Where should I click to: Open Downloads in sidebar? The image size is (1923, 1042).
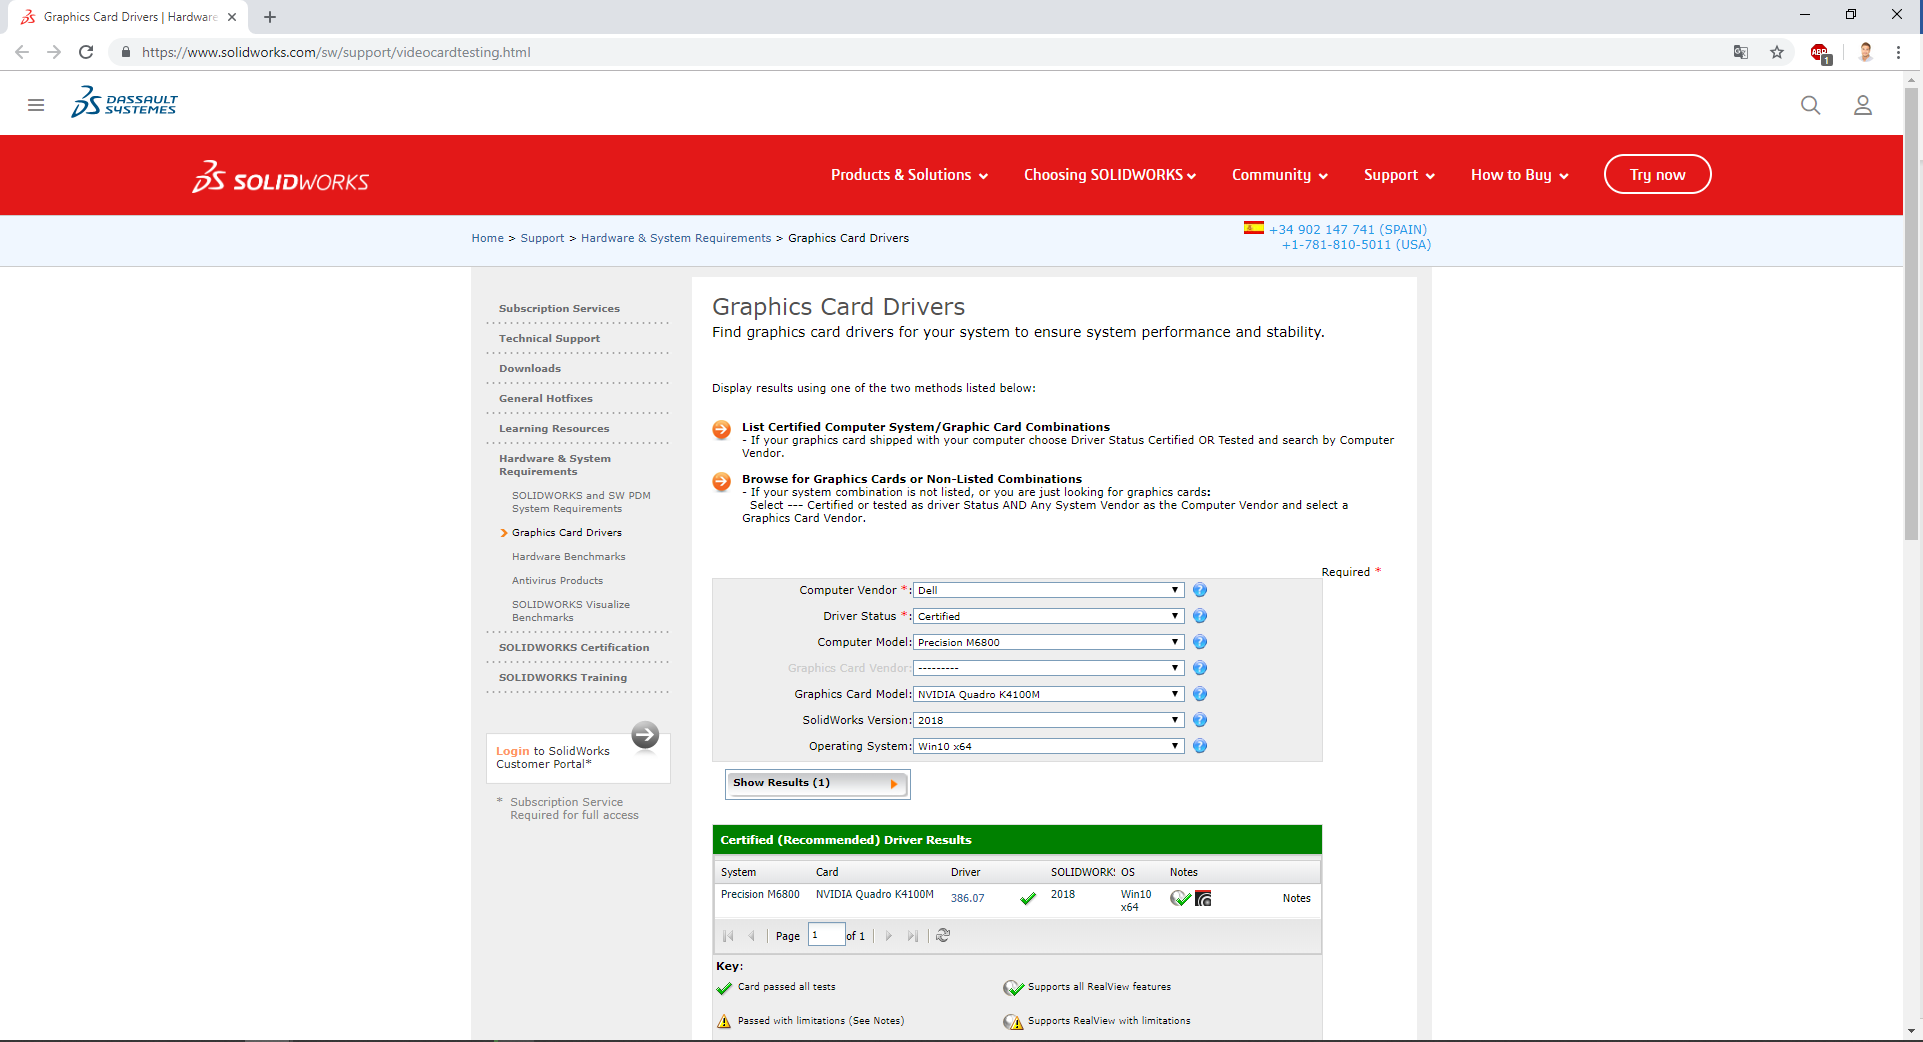530,368
